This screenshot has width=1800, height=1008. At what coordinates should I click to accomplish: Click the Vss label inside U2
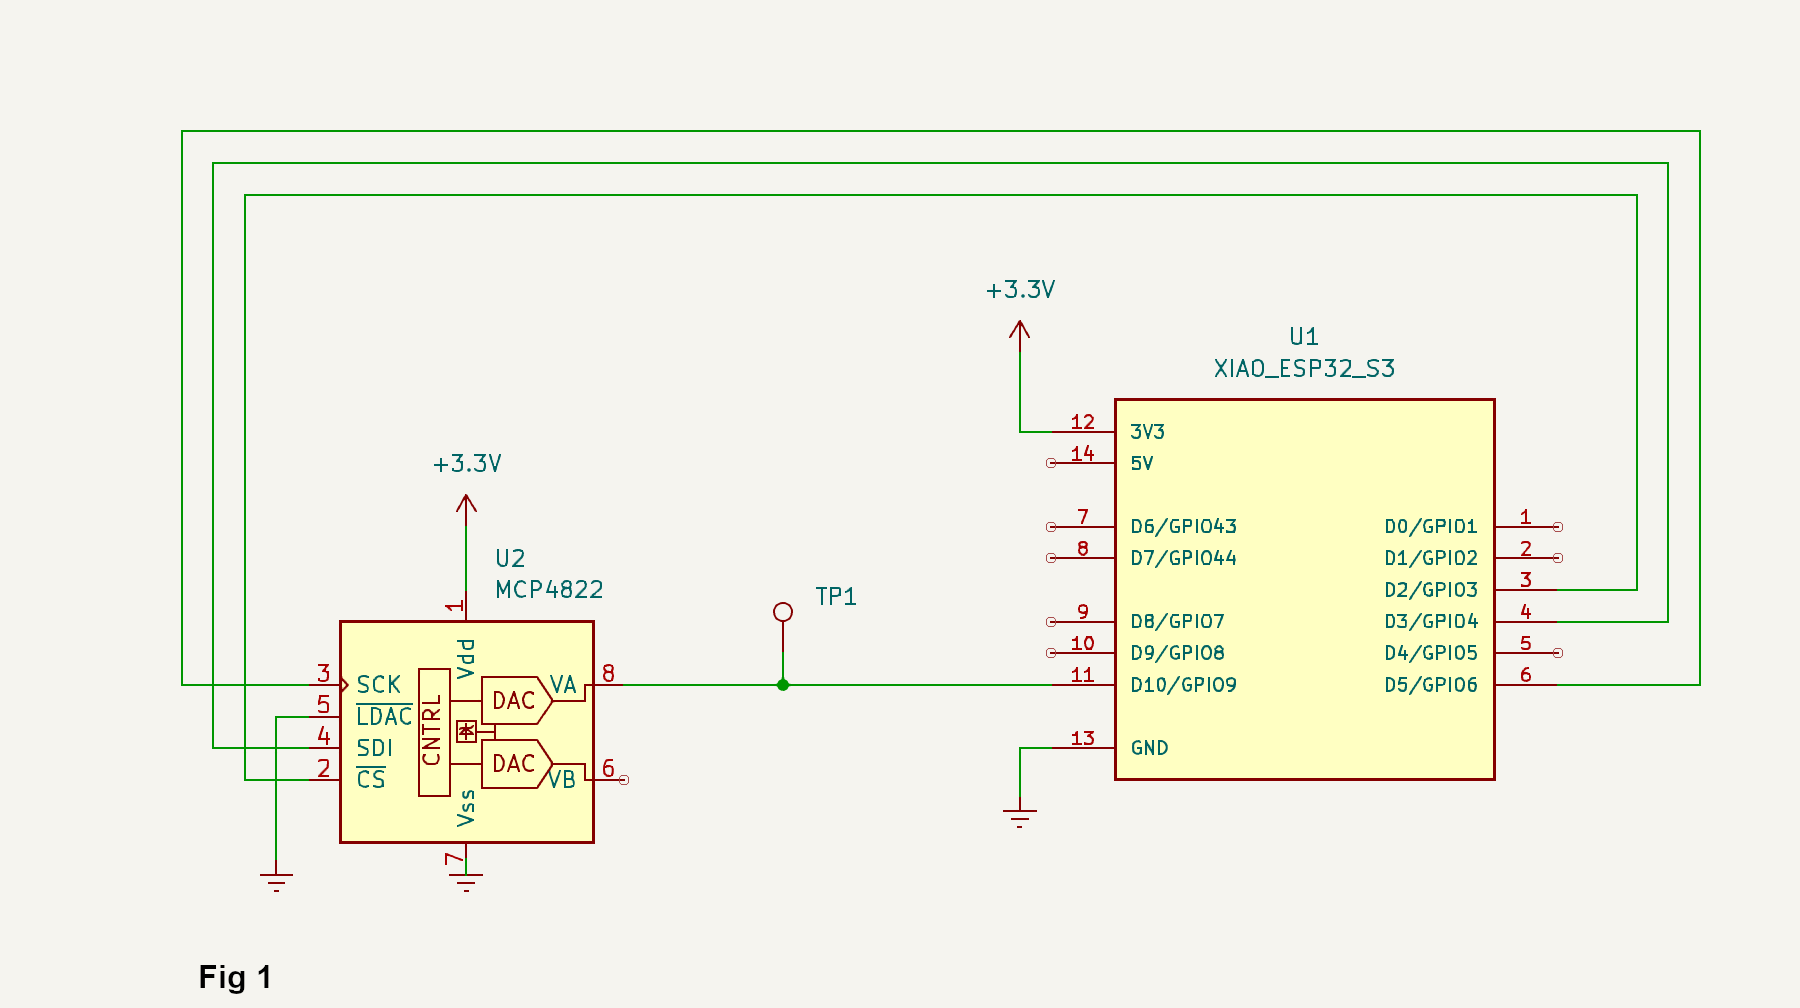(466, 808)
